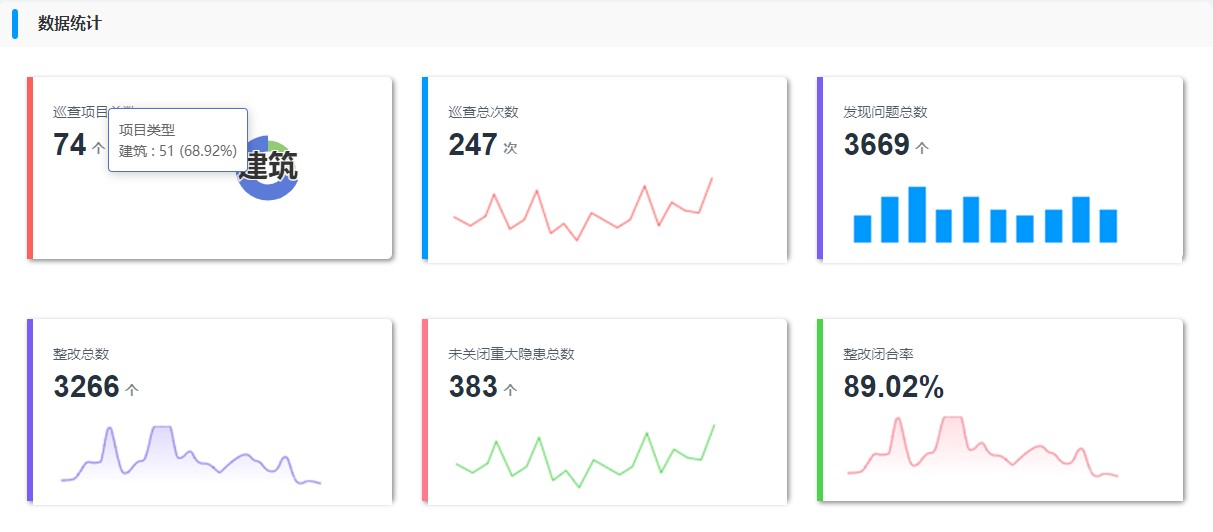Click the 3266 rectification total value

(x=86, y=387)
